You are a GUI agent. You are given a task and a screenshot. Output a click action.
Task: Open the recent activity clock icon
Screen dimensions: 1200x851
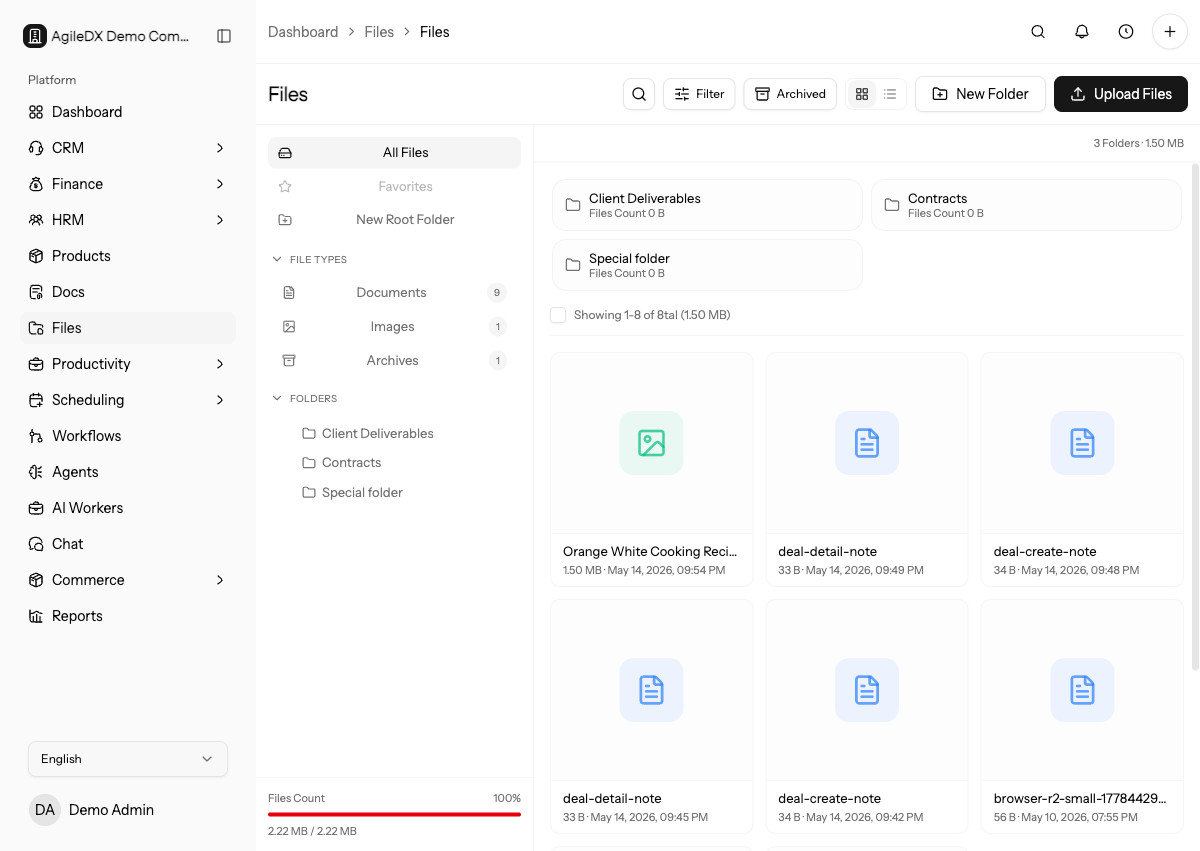1126,32
